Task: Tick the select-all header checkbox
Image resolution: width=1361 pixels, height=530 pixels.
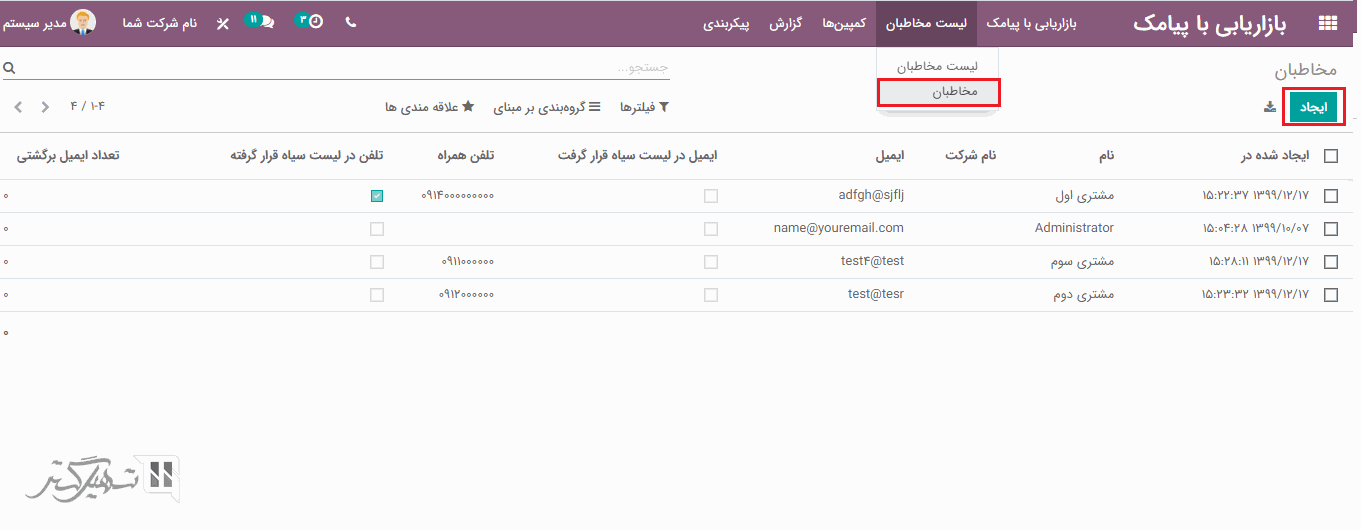Action: (x=1331, y=156)
